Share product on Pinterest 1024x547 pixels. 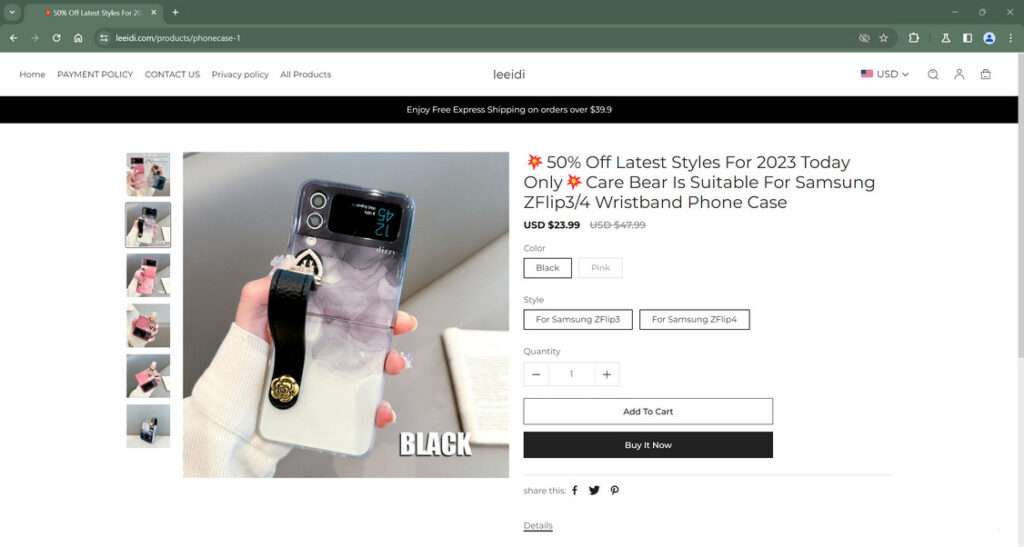[615, 490]
